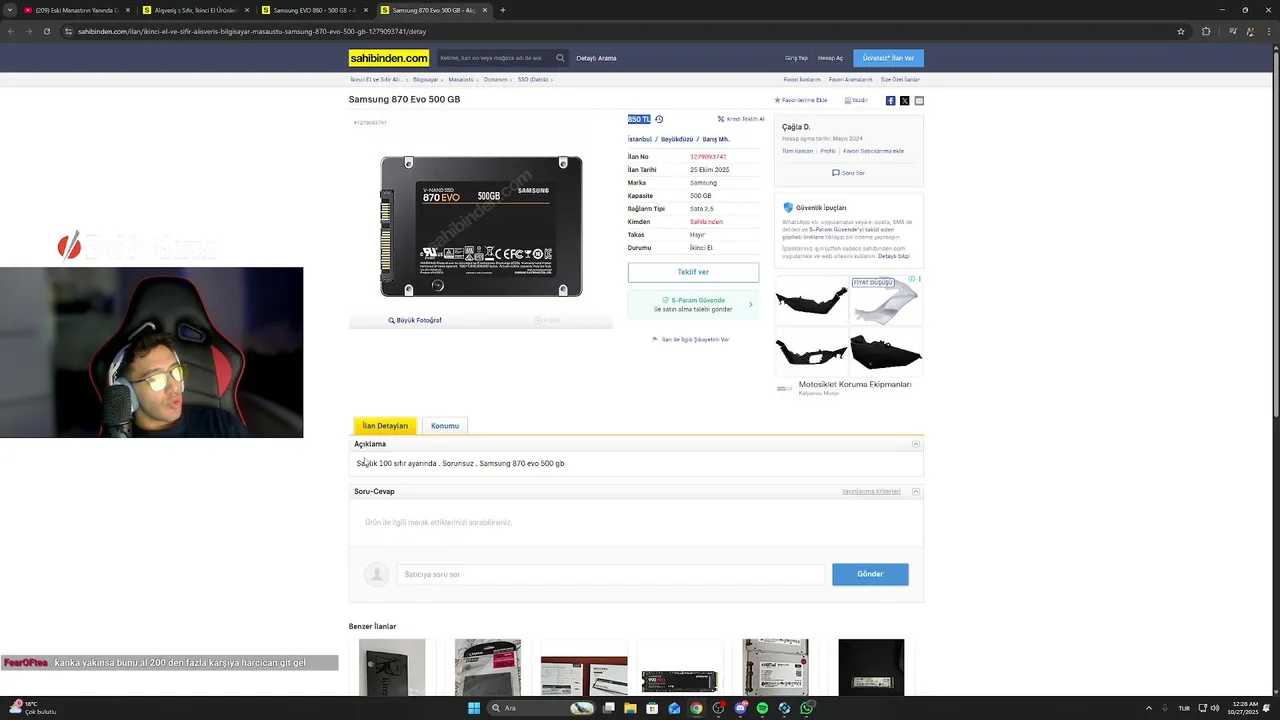Open the taskbar volume control

(x=1214, y=708)
